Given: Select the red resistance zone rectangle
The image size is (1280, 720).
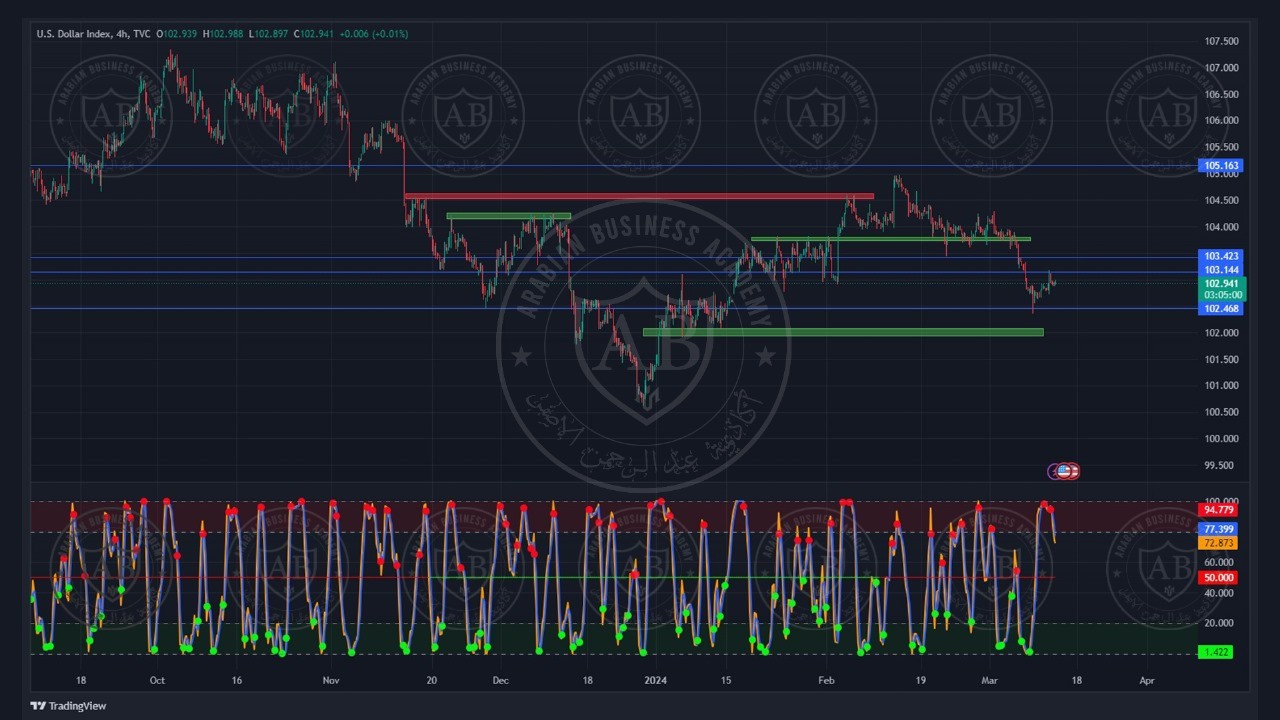Looking at the screenshot, I should pos(638,196).
